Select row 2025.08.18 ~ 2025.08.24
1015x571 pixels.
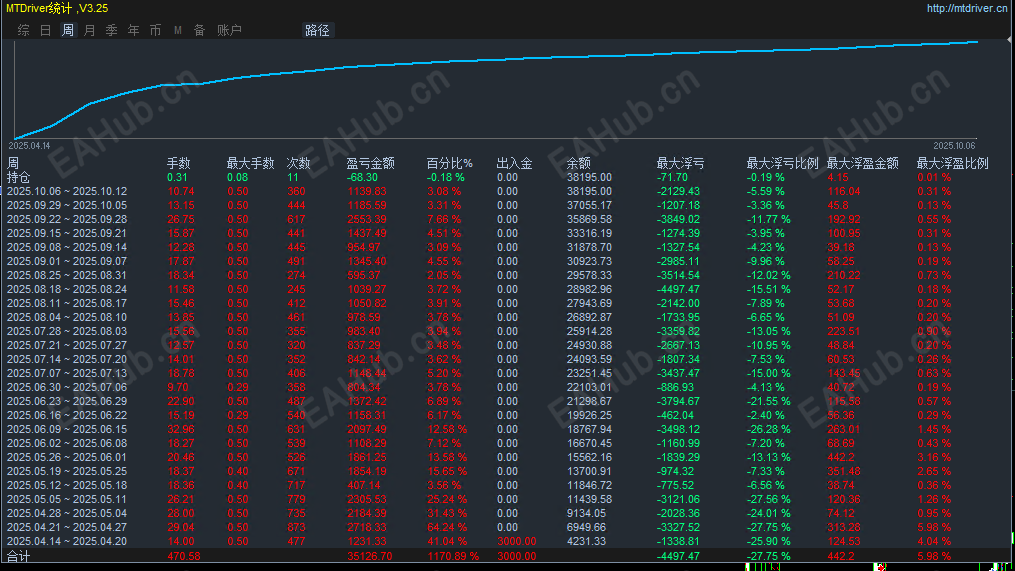(67, 289)
